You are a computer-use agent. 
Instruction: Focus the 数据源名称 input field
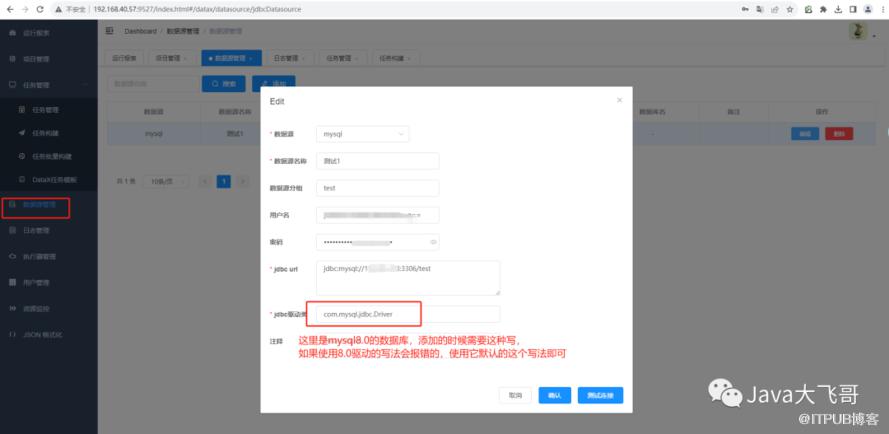click(x=378, y=161)
